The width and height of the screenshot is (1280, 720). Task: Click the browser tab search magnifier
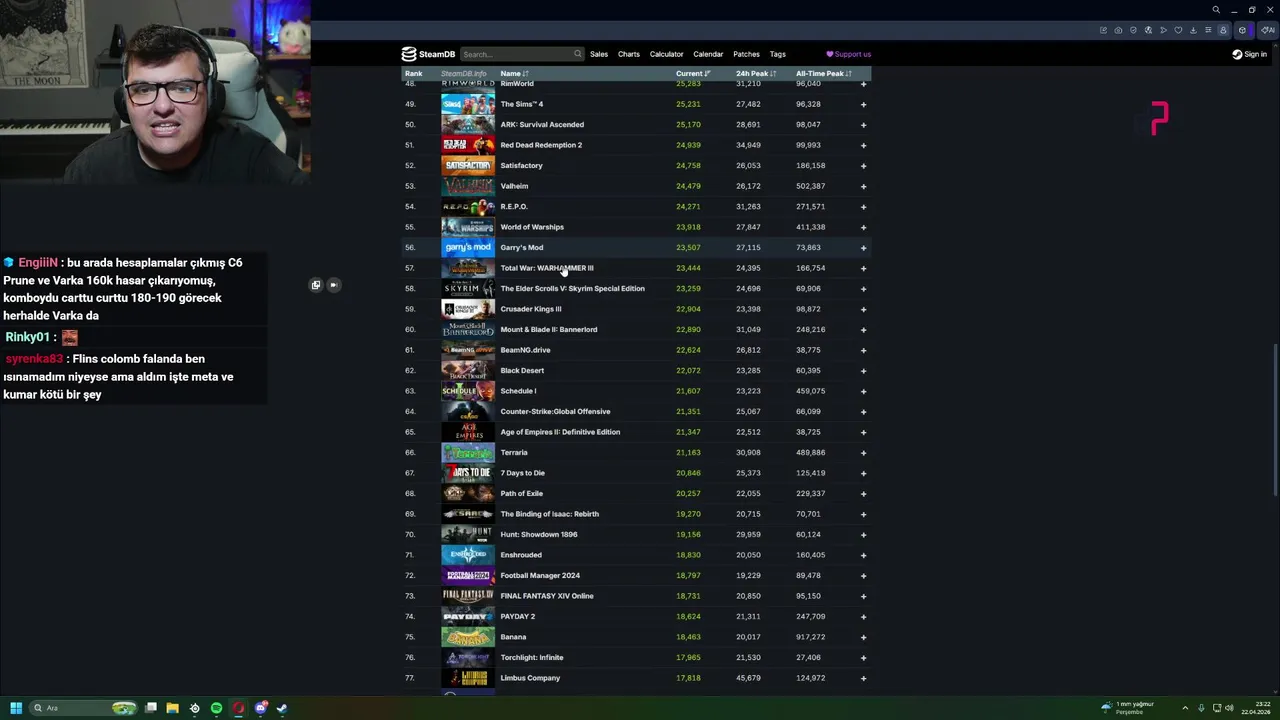[x=1216, y=10]
